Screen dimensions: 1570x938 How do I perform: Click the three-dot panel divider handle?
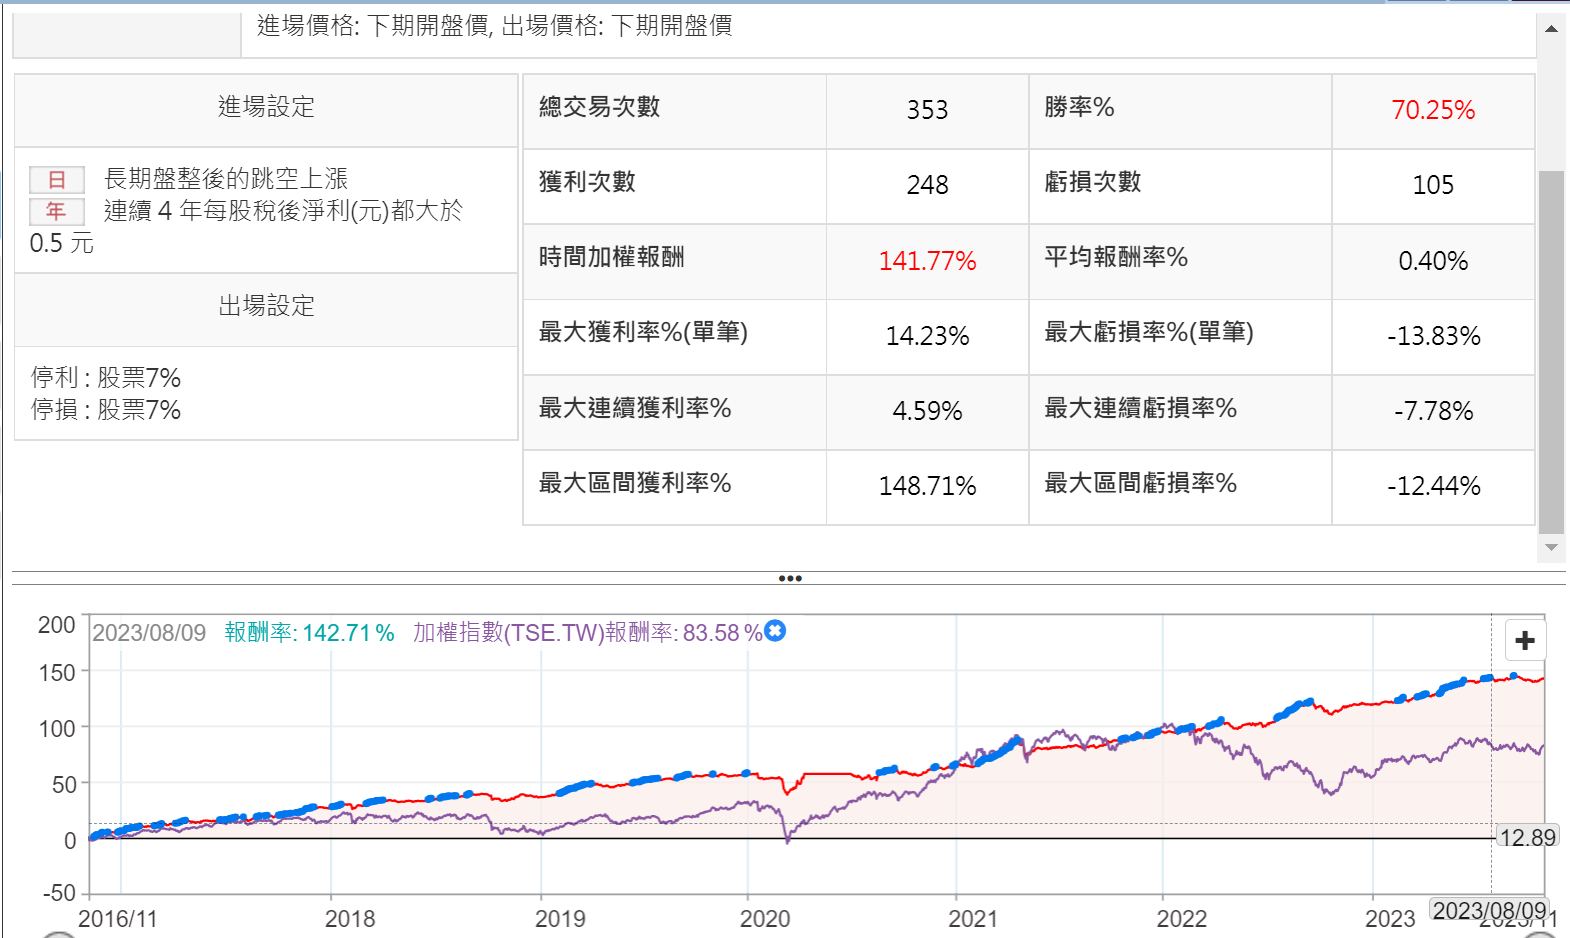click(x=789, y=578)
